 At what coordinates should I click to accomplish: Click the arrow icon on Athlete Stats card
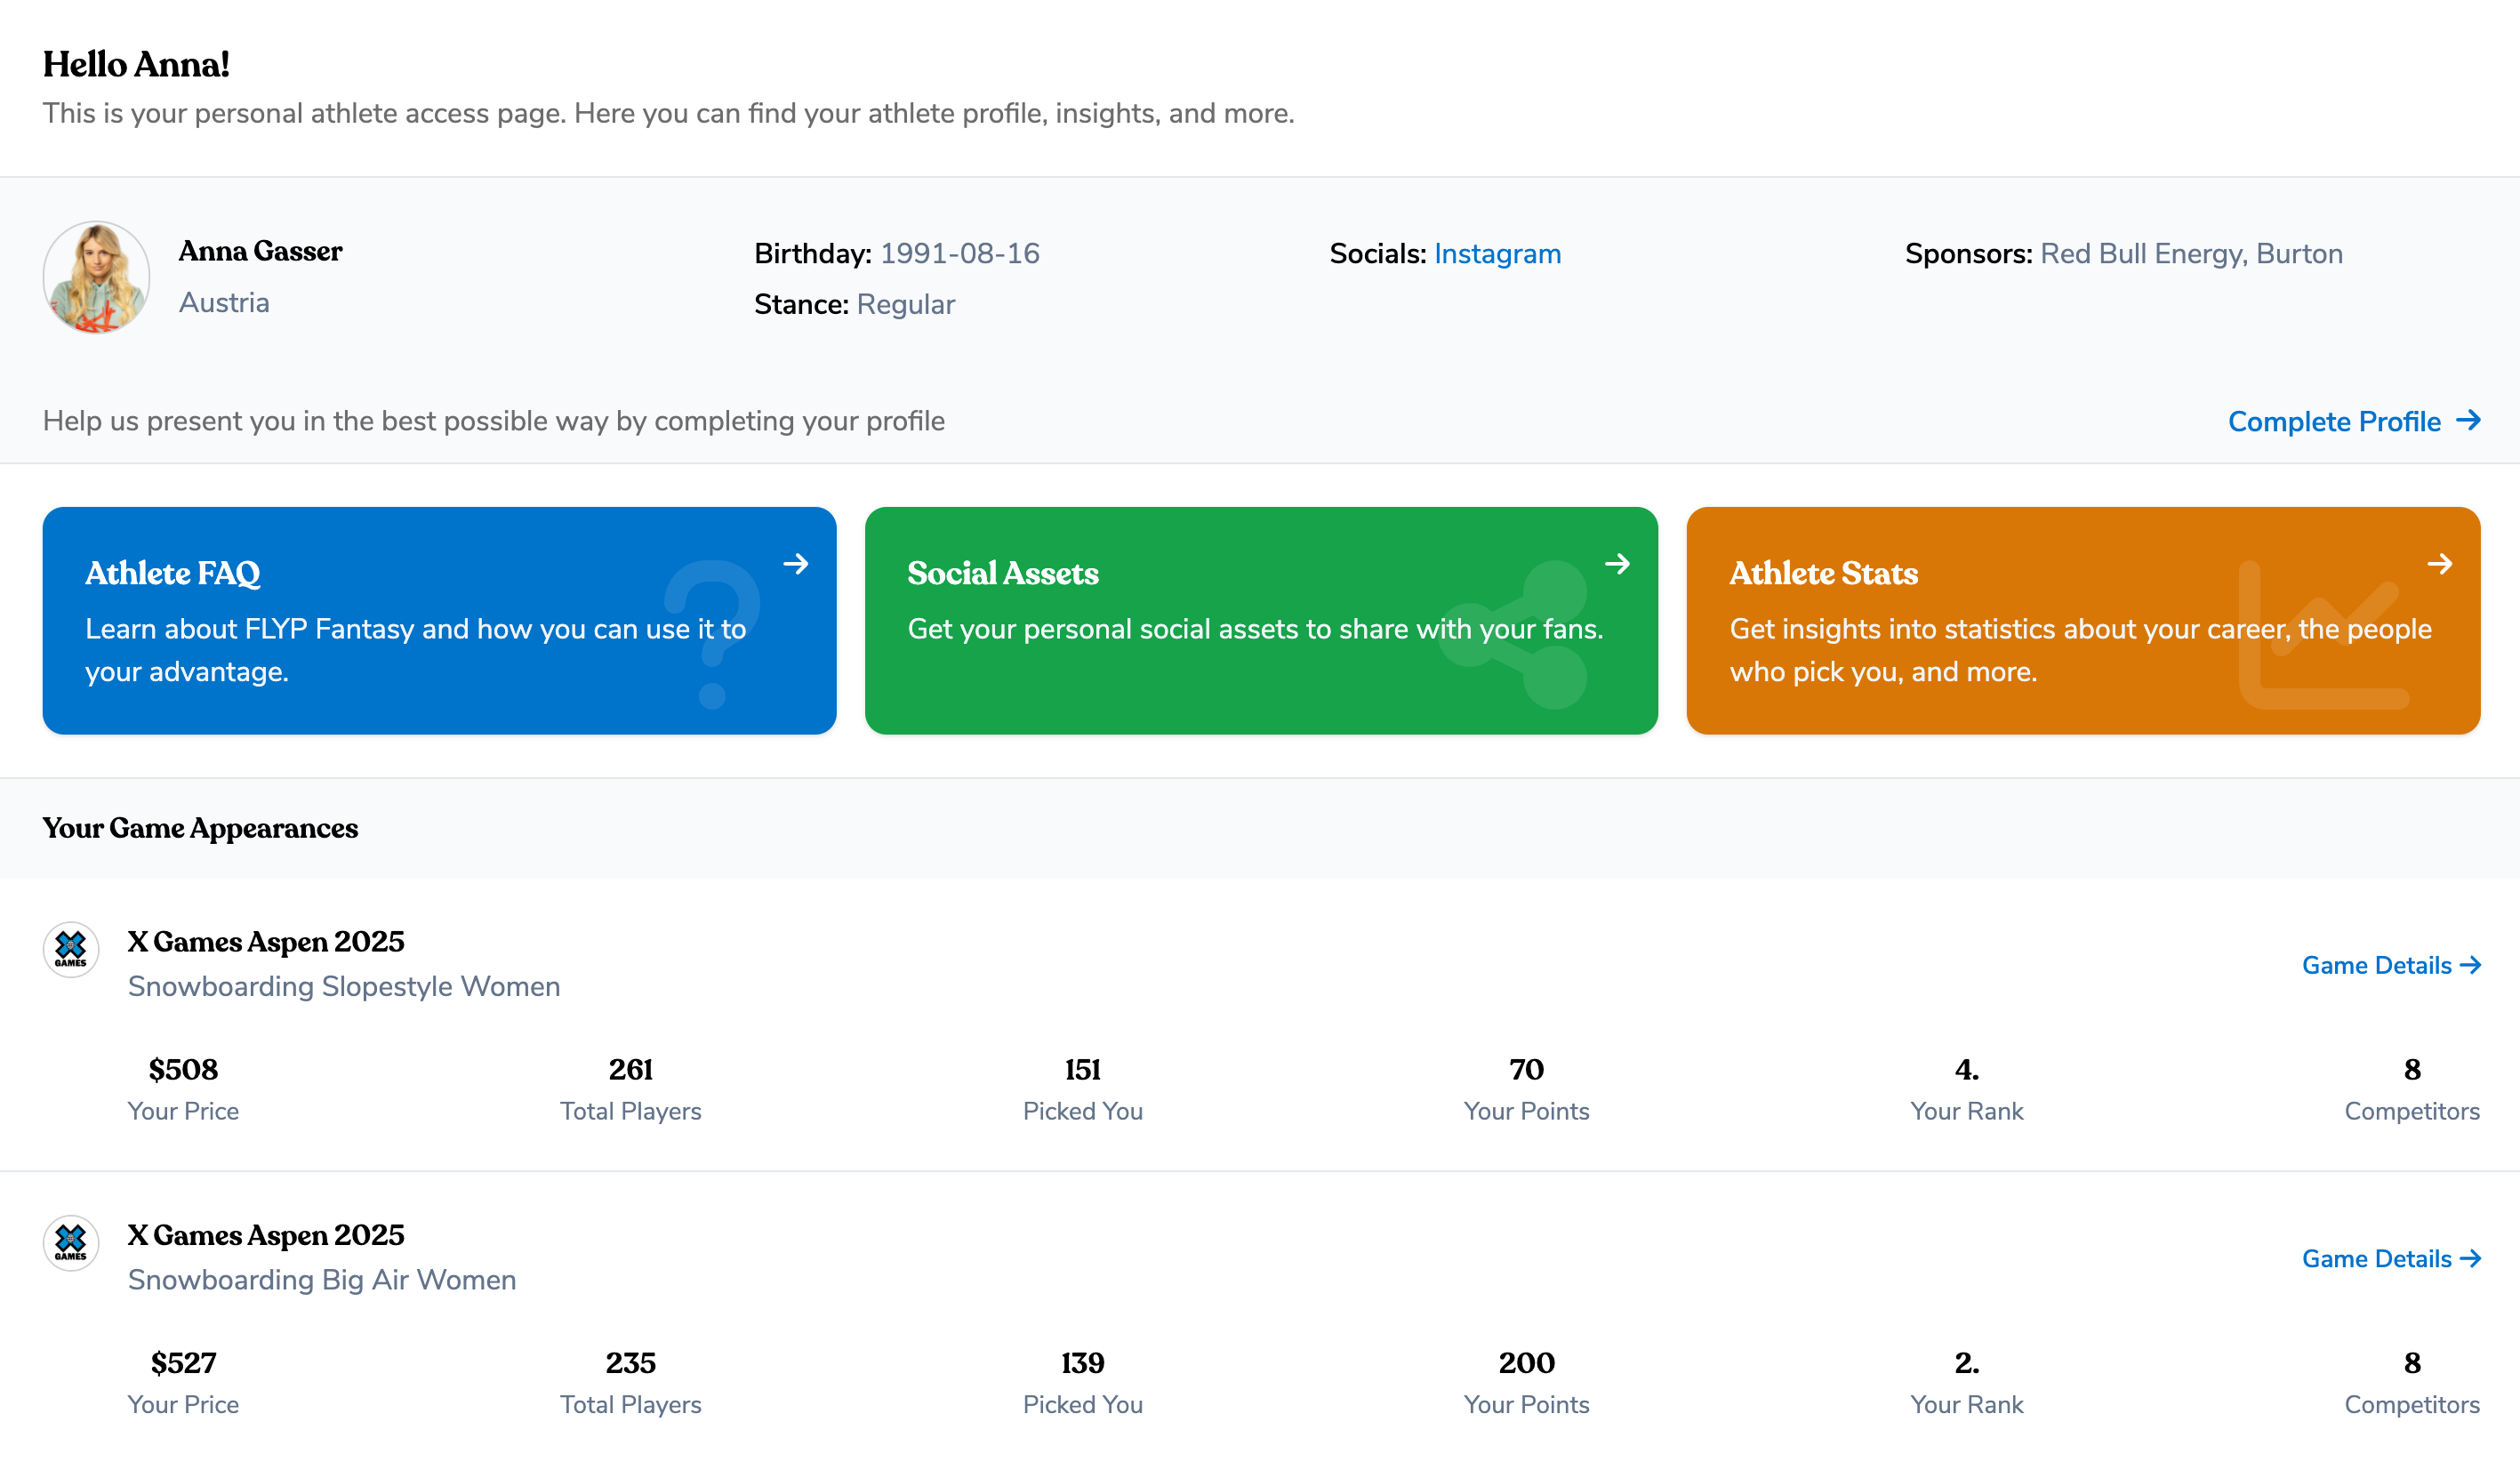[2439, 564]
